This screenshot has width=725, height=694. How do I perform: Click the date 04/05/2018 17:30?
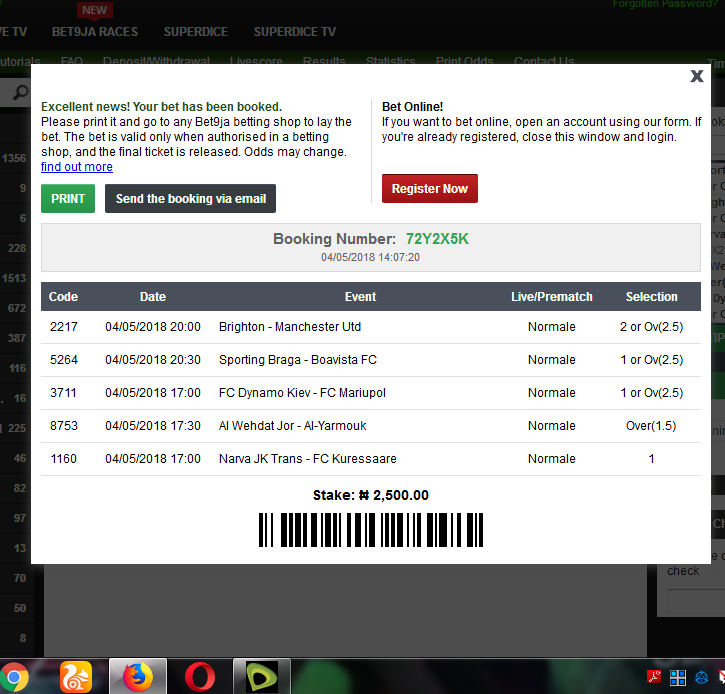[x=153, y=425]
